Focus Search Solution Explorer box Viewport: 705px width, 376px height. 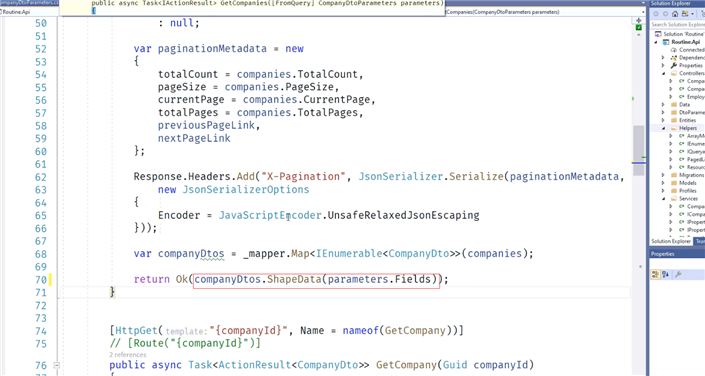point(678,24)
